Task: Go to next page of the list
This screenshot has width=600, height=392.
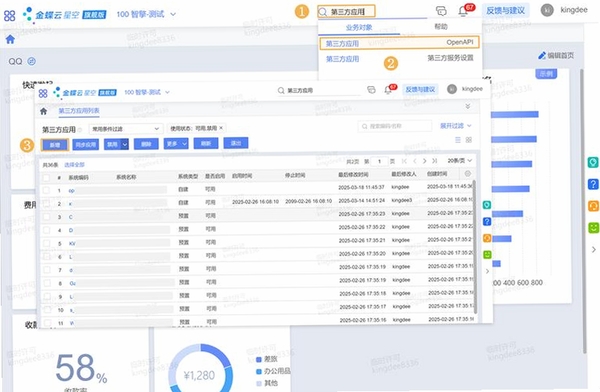Action: click(x=424, y=161)
